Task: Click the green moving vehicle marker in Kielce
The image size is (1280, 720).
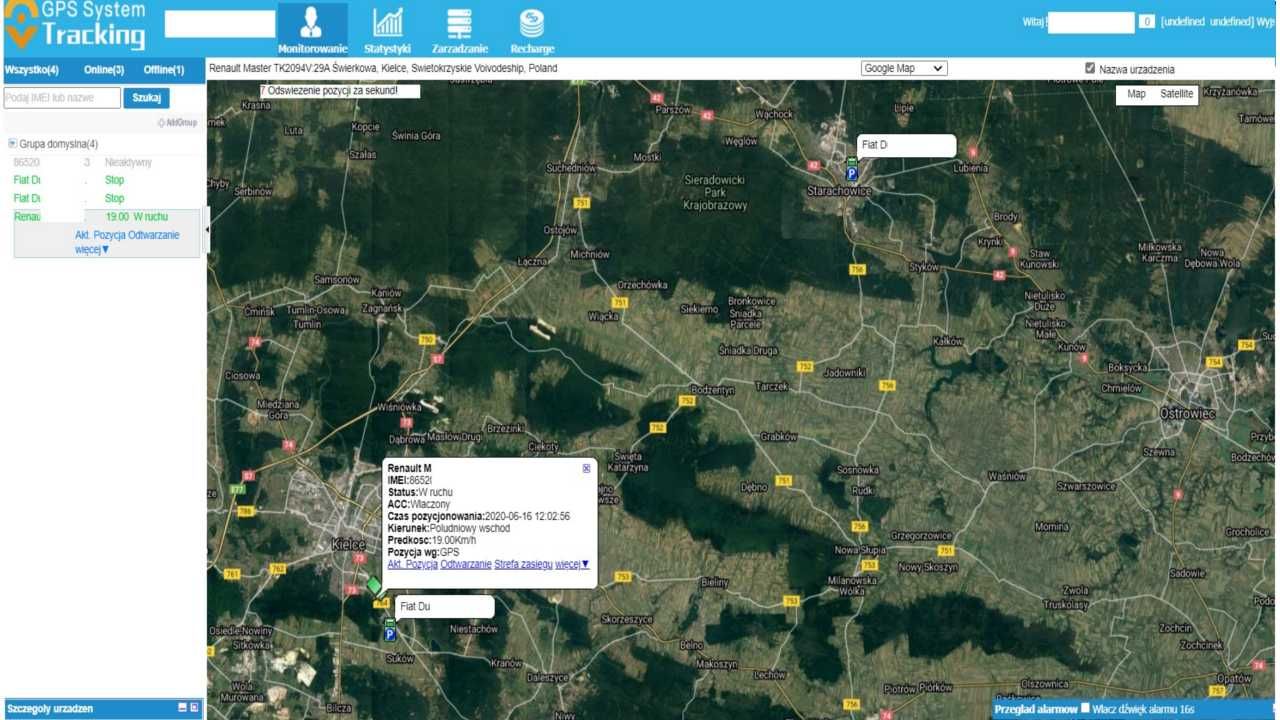Action: click(x=374, y=584)
